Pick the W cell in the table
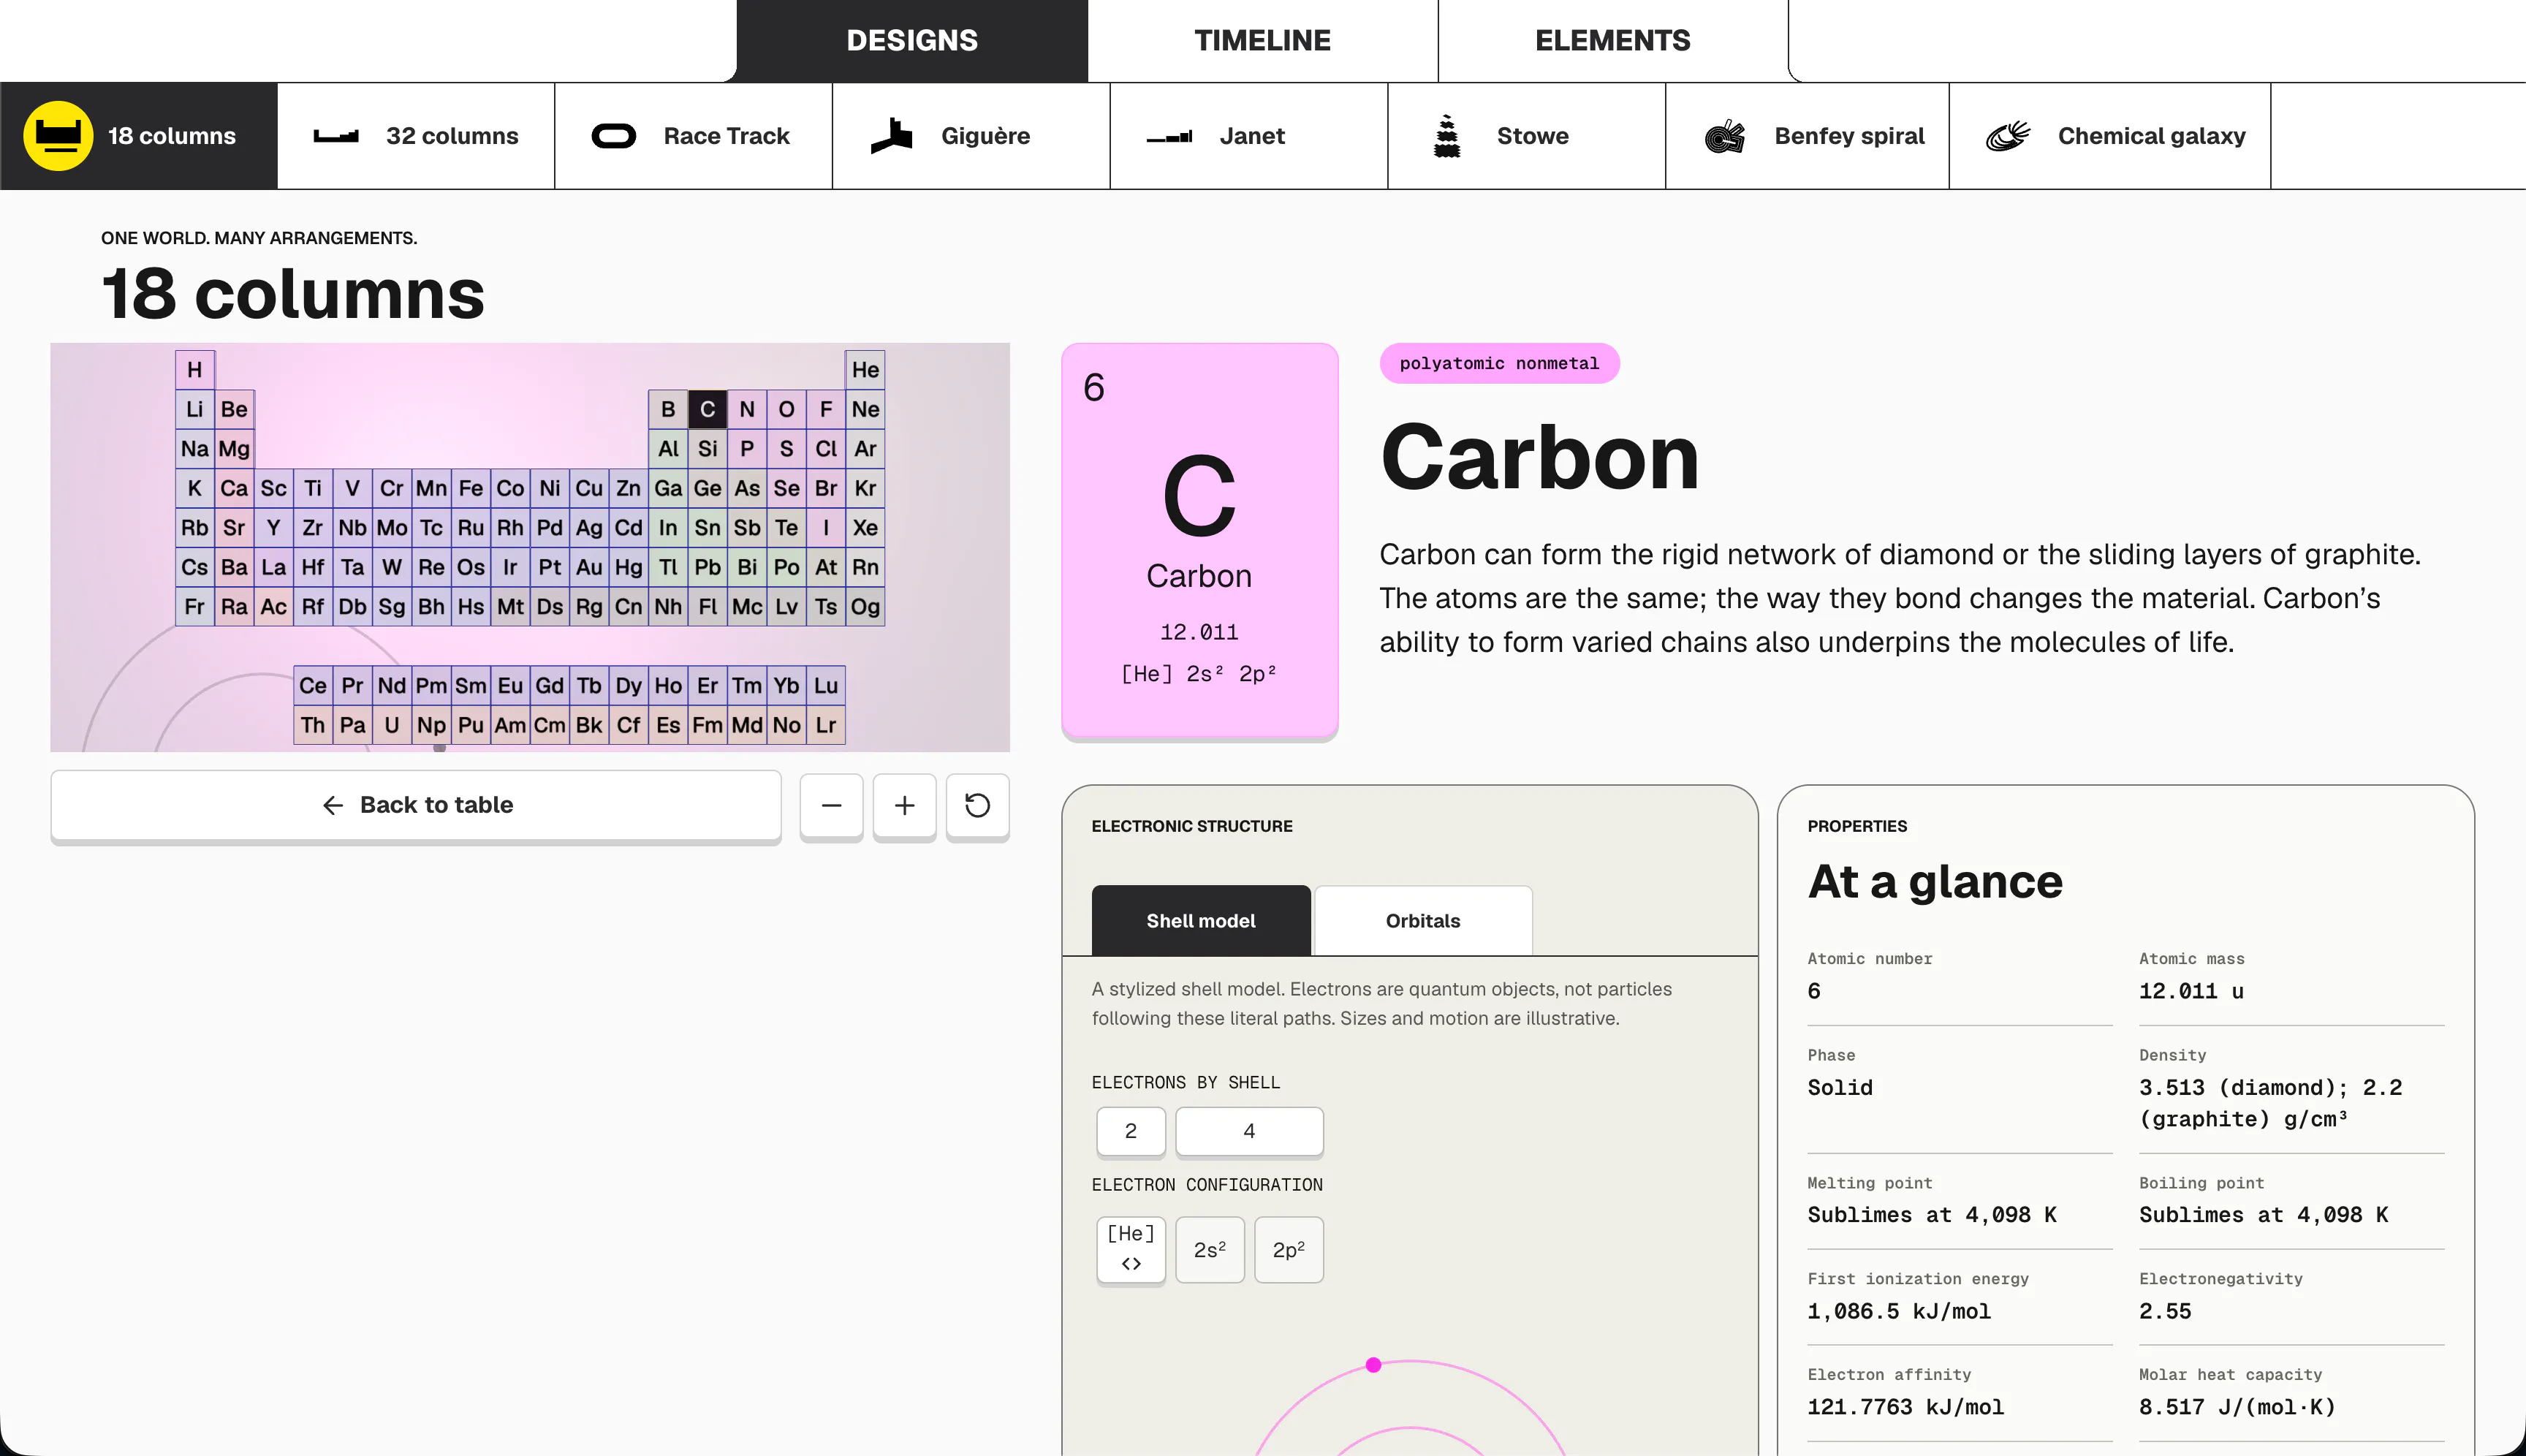 point(392,567)
